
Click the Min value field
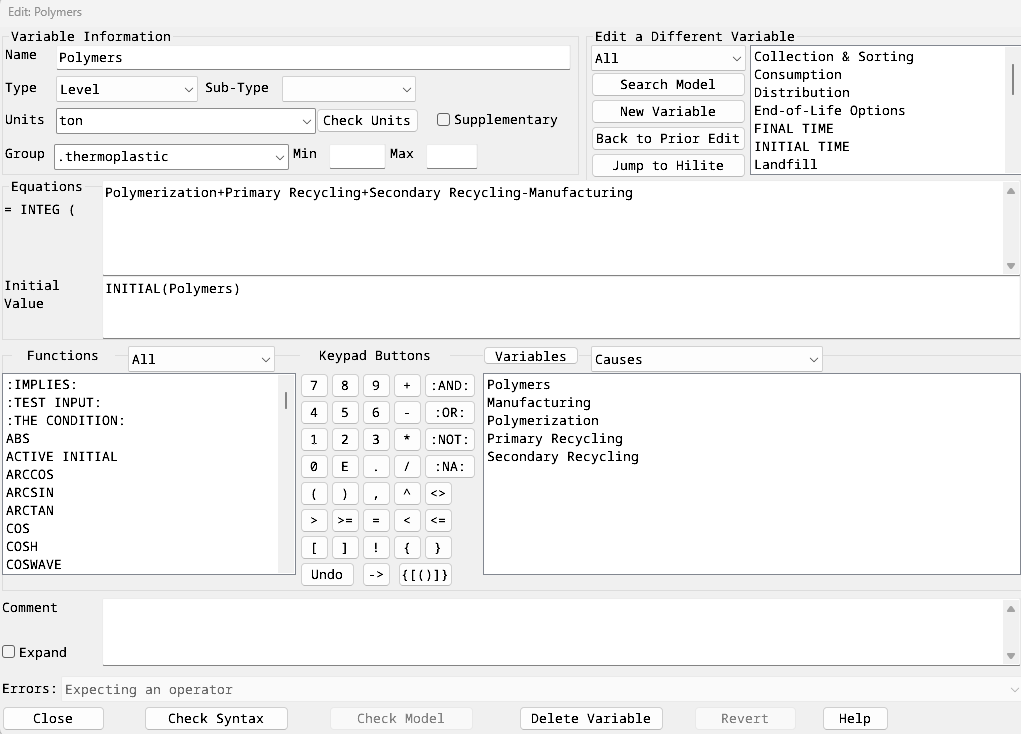(357, 156)
